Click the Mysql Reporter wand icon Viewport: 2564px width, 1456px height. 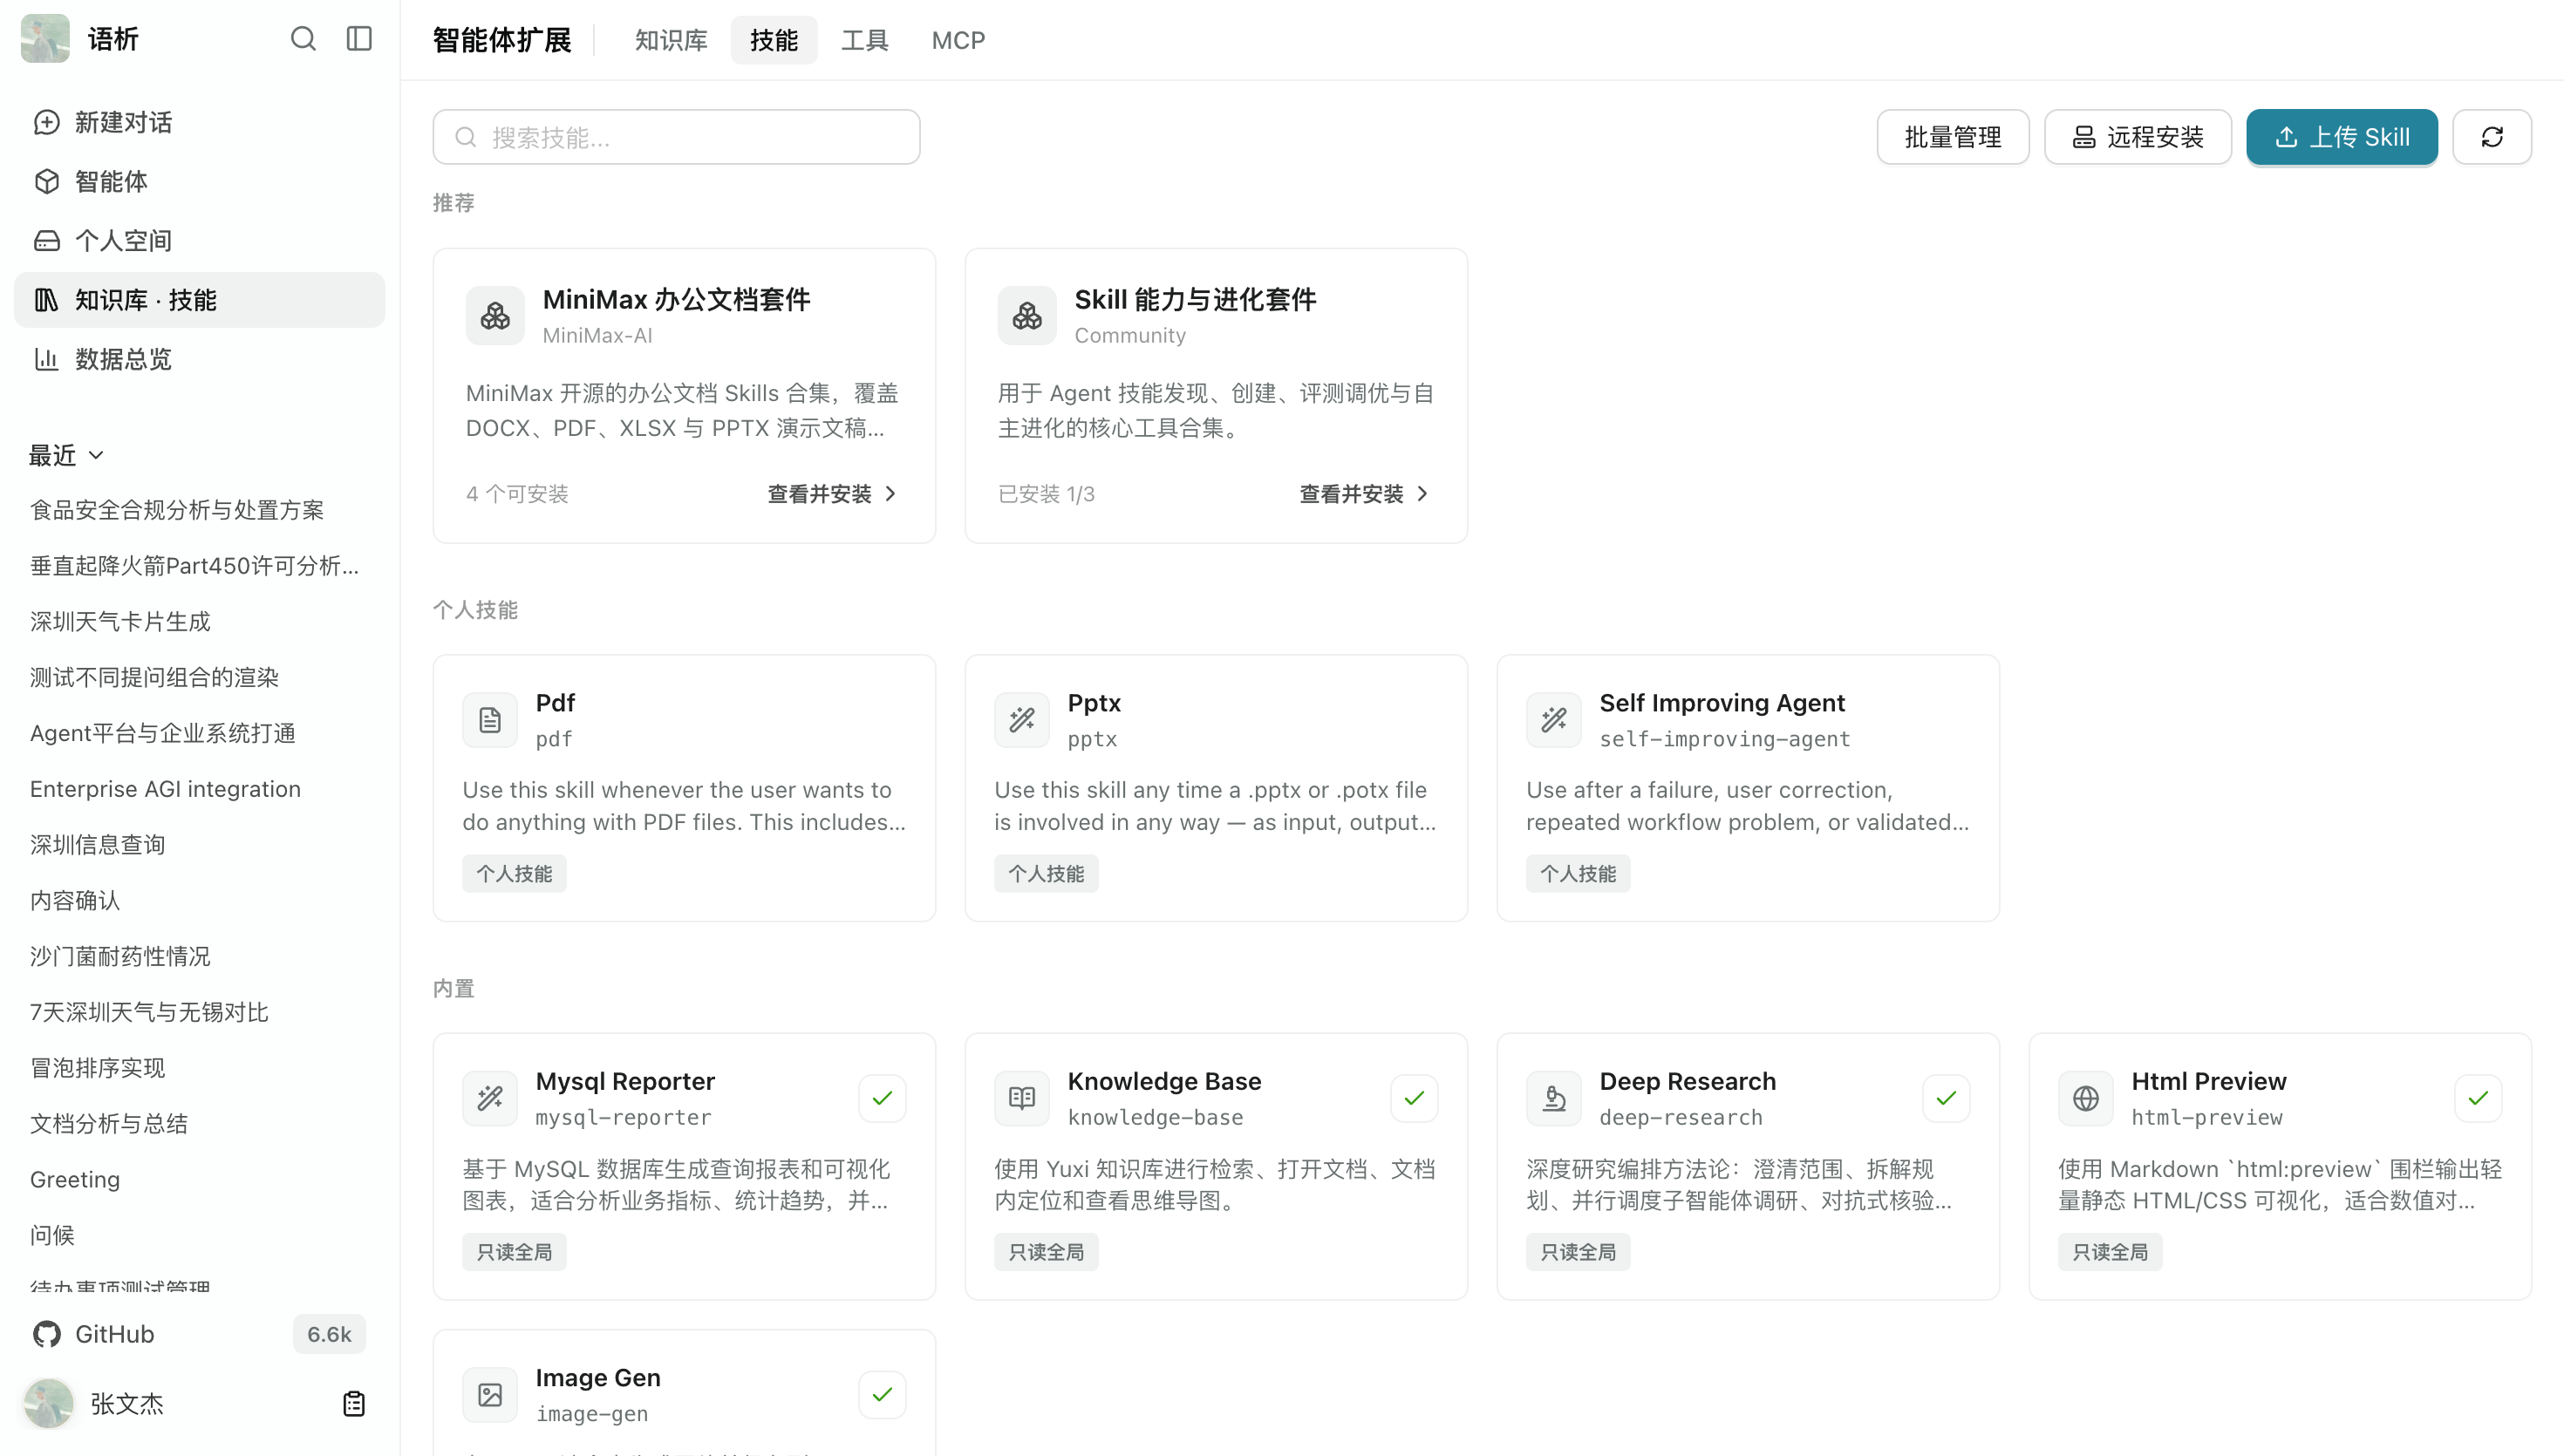[x=490, y=1098]
